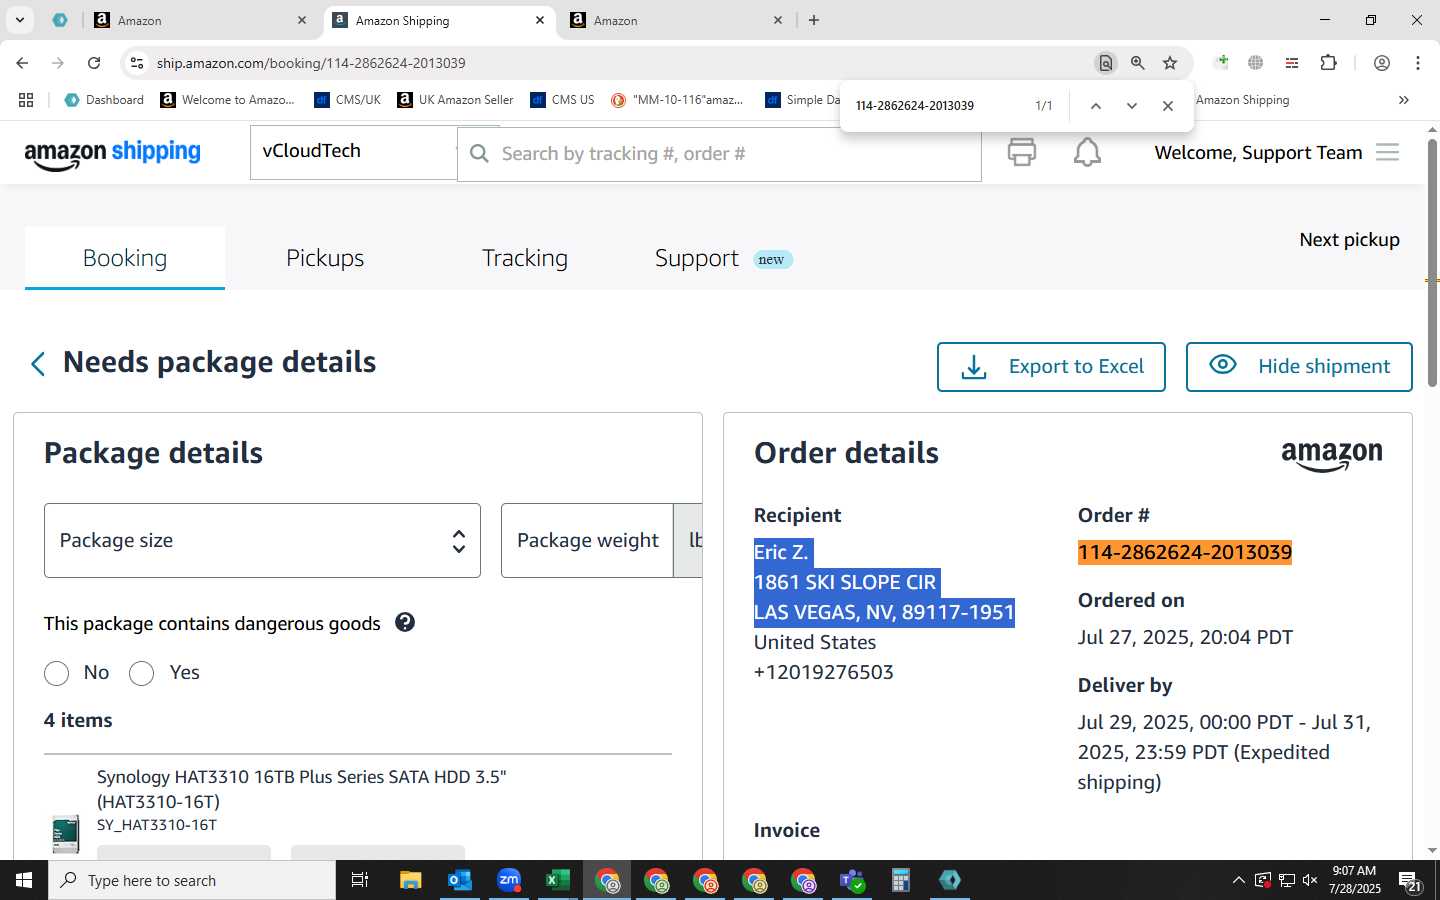
Task: Show more bookmarks chevron
Action: tap(1404, 100)
